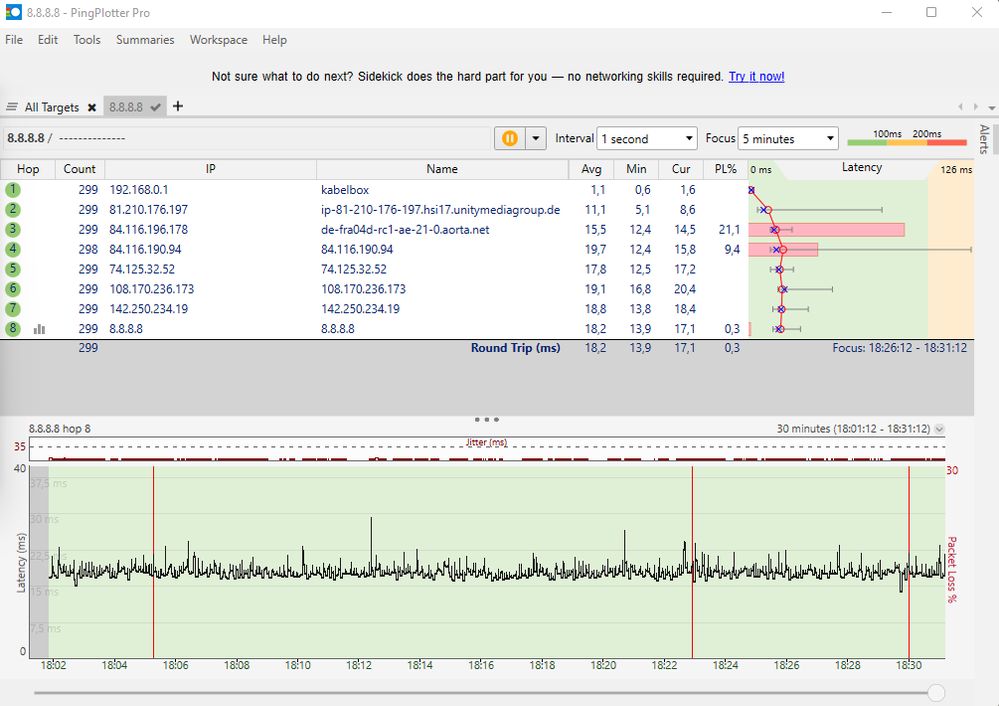Open the Alerts side panel
999x706 pixels.
(x=984, y=139)
